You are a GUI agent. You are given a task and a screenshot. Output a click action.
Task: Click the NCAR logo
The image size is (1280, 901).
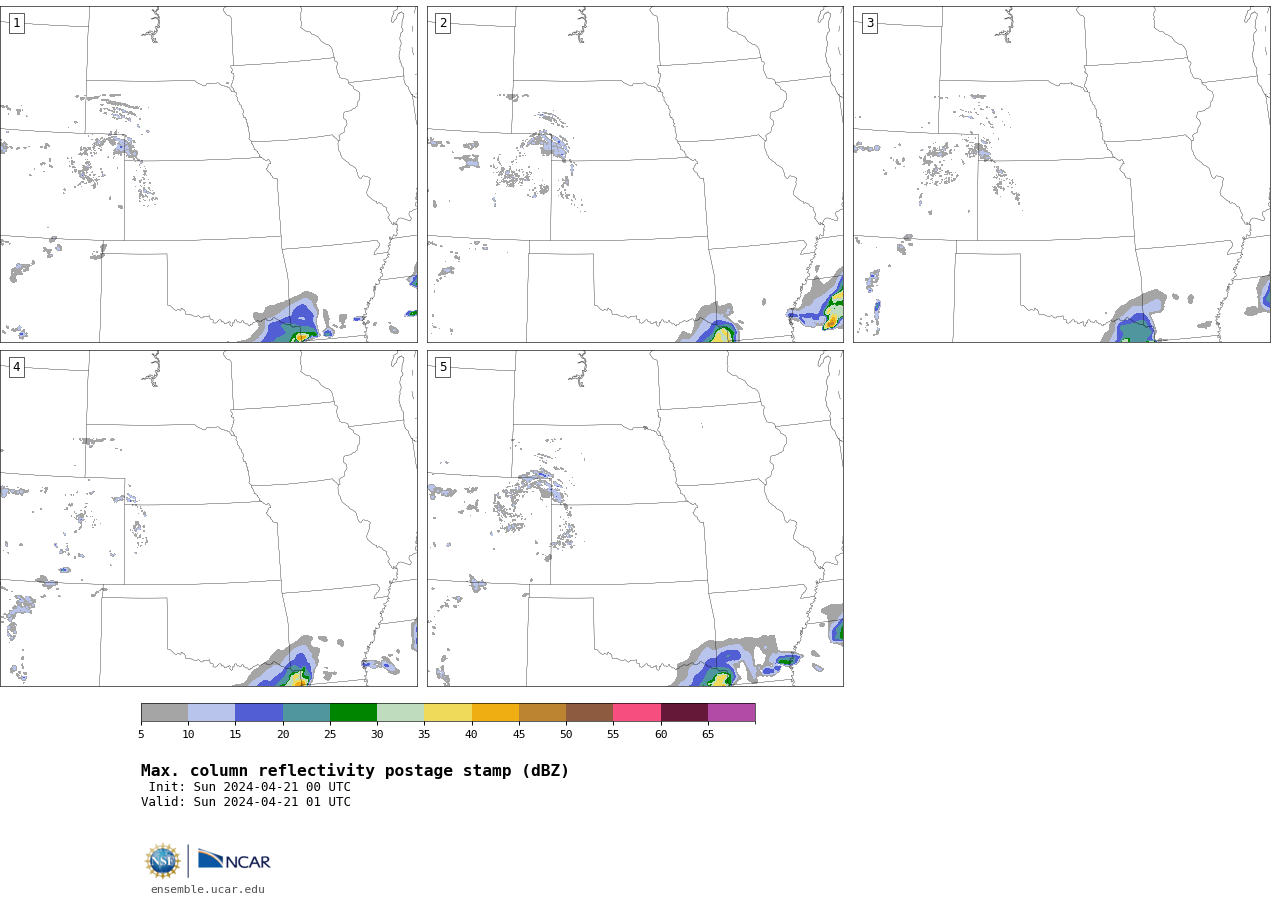234,860
